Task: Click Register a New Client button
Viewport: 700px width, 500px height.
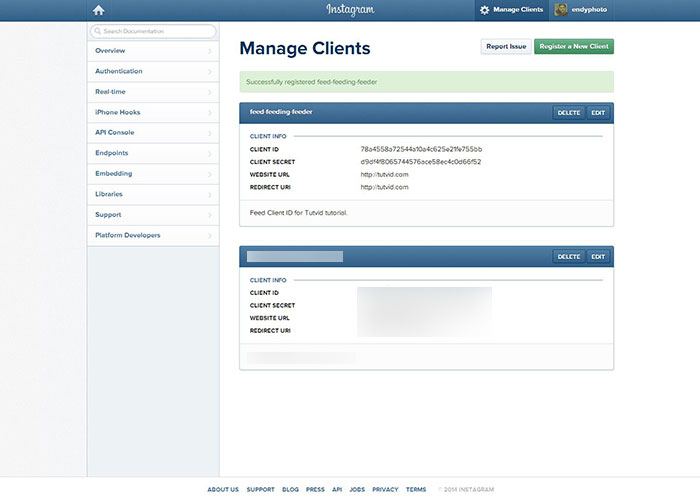Action: [574, 46]
